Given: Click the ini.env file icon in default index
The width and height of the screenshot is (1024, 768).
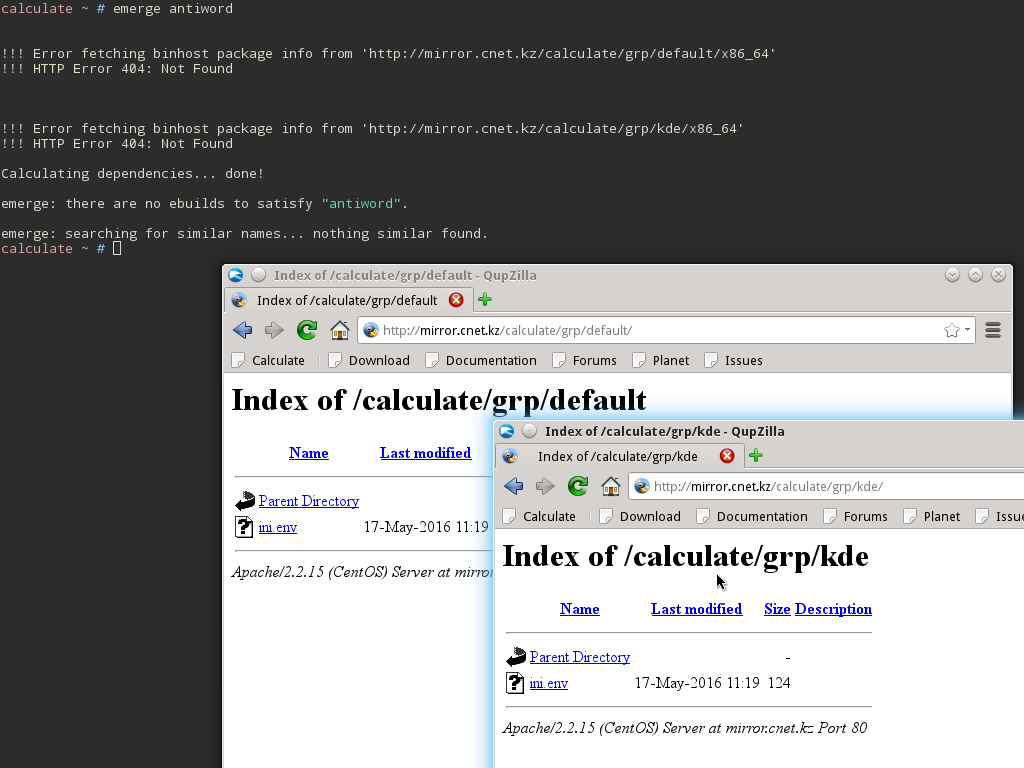Looking at the screenshot, I should tap(244, 527).
